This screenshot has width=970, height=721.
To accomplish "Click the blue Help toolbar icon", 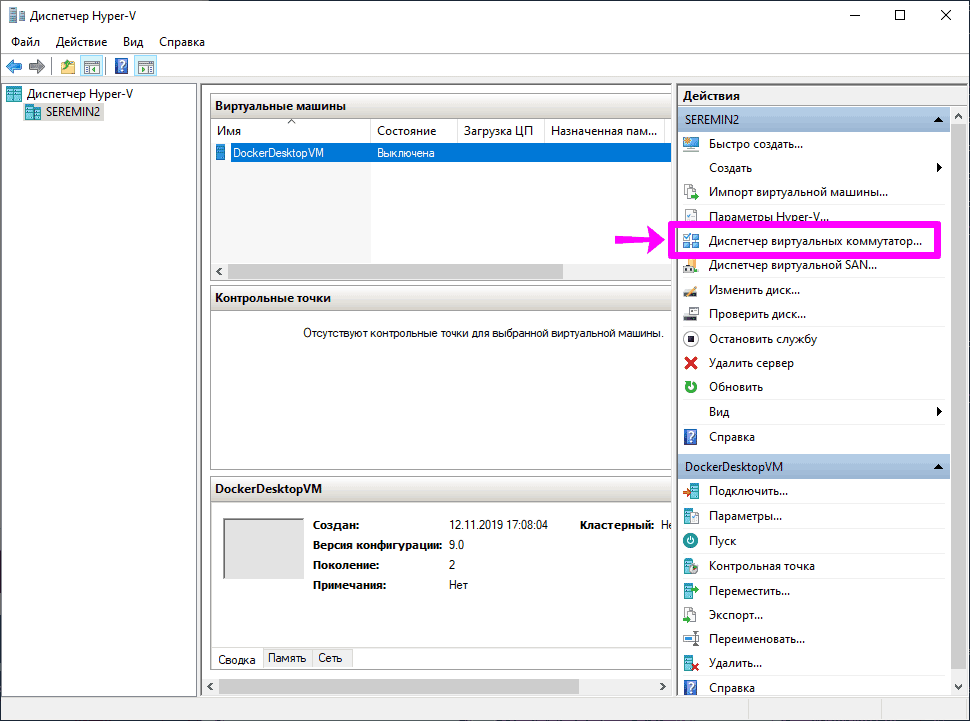I will pos(122,66).
